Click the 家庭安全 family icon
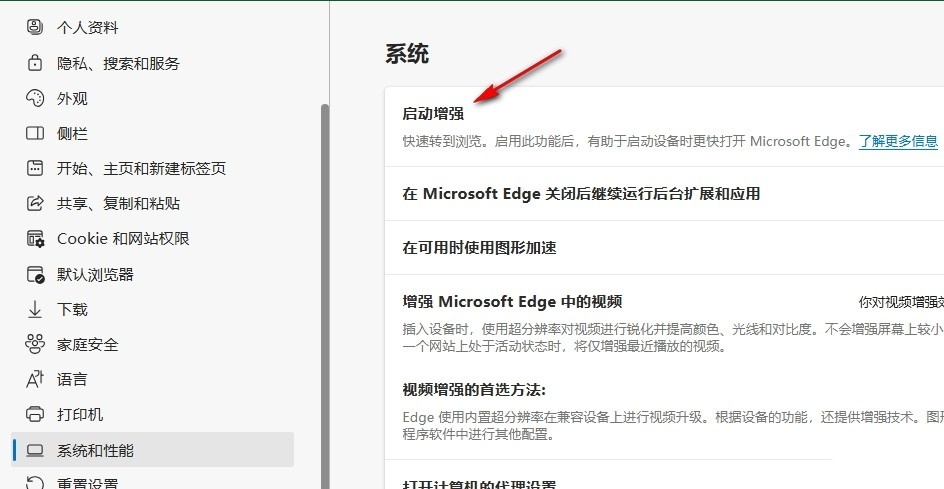 [35, 344]
